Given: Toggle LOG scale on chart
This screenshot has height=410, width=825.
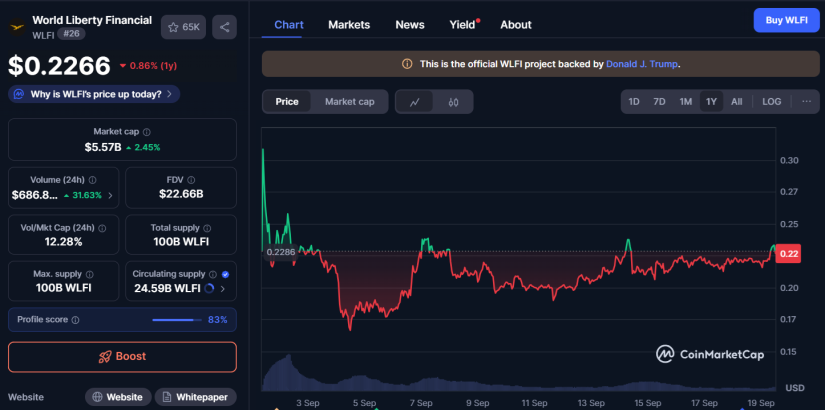Looking at the screenshot, I should point(772,102).
